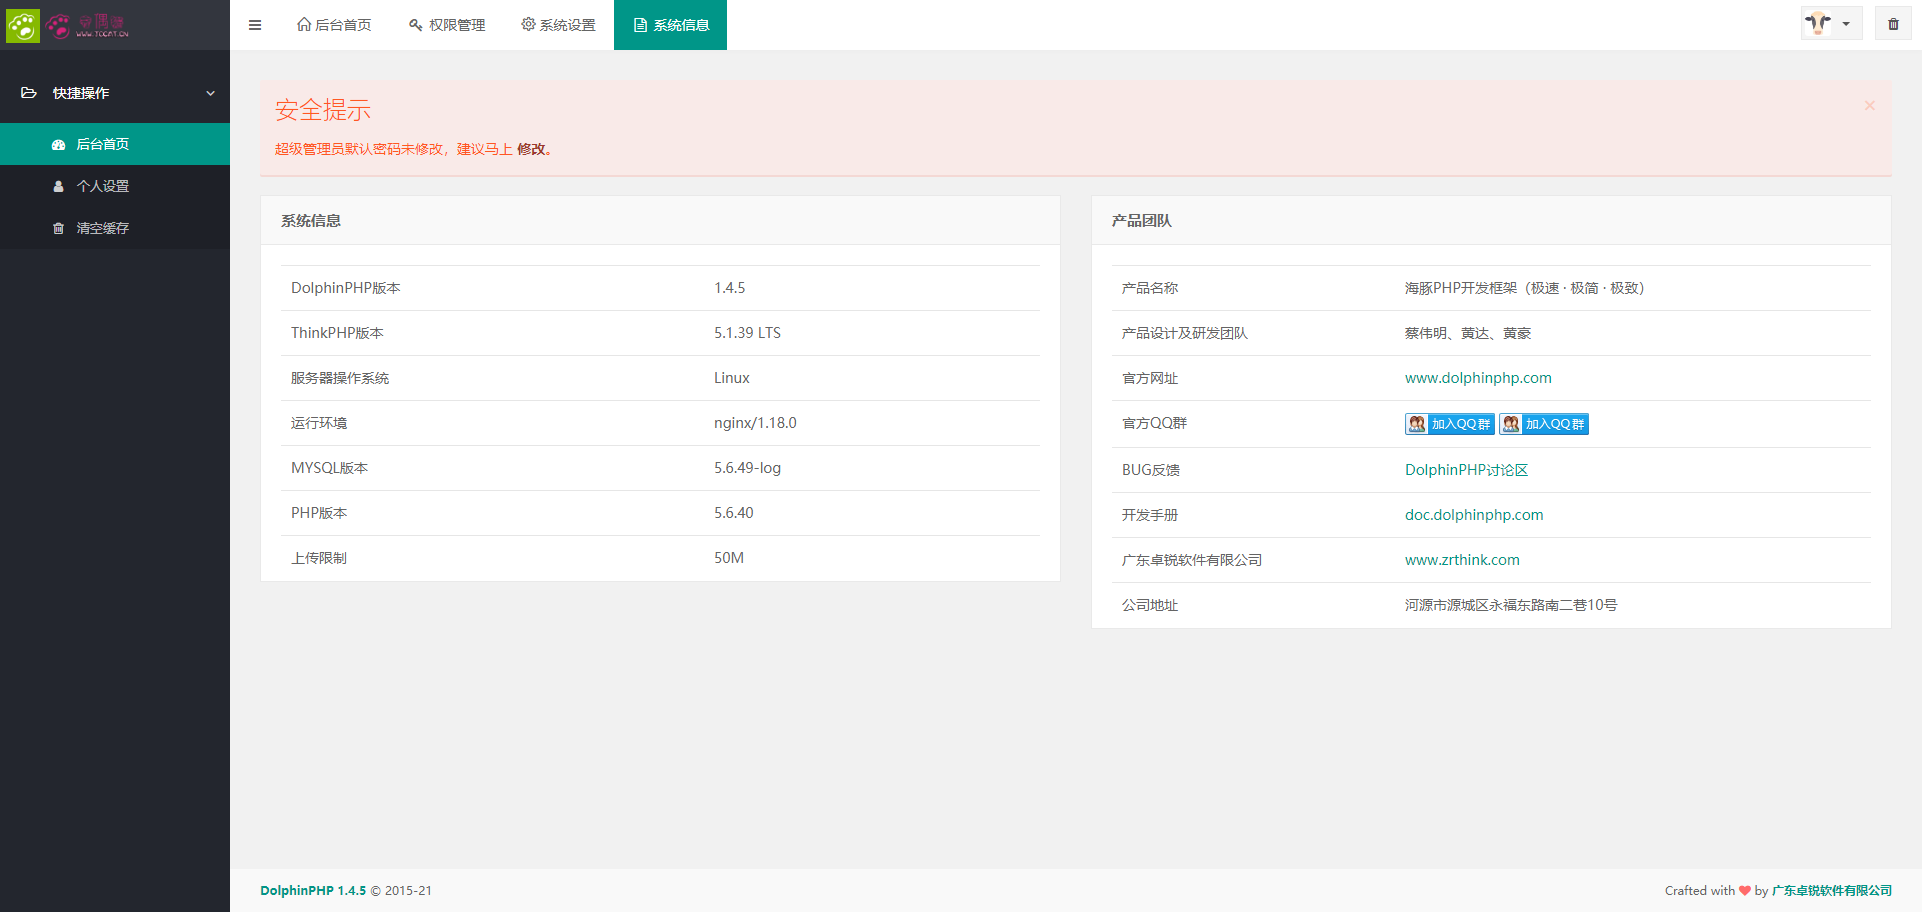Switch to the 后台首页 top tab
Viewport: 1922px width, 912px height.
(x=334, y=25)
